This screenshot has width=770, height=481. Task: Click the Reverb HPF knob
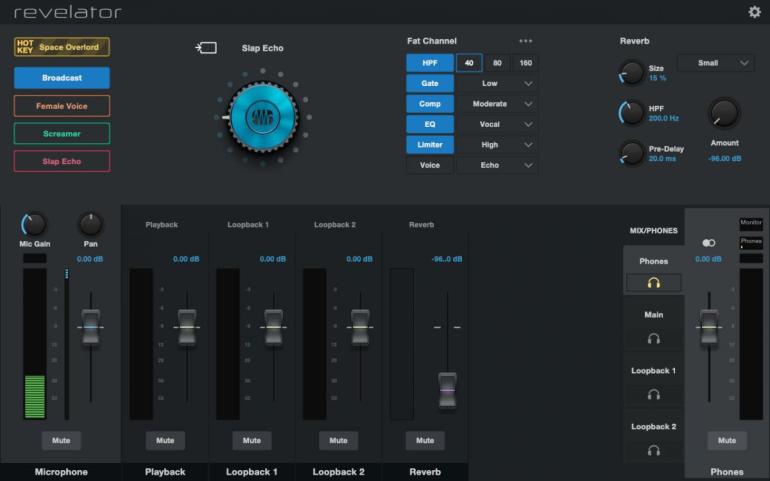click(632, 113)
